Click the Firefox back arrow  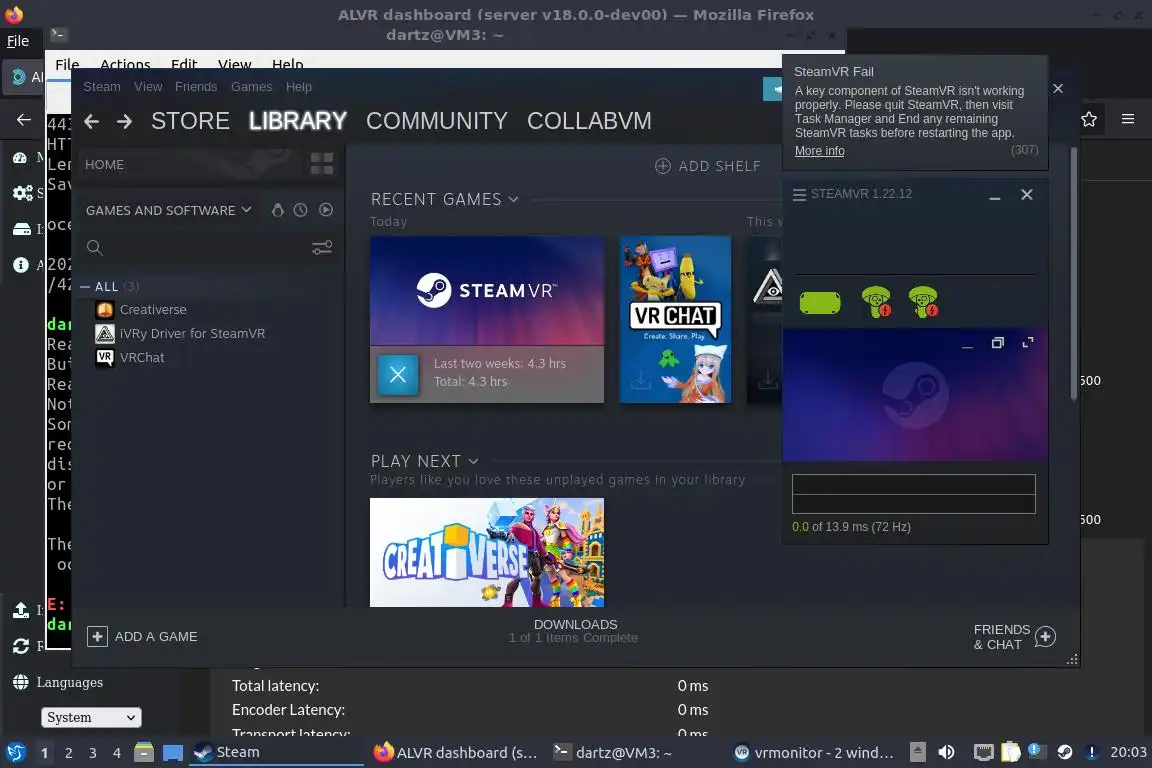point(24,119)
